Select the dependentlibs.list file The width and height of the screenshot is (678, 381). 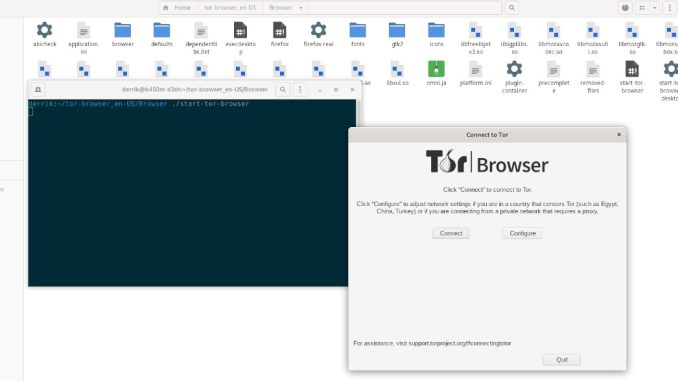201,38
